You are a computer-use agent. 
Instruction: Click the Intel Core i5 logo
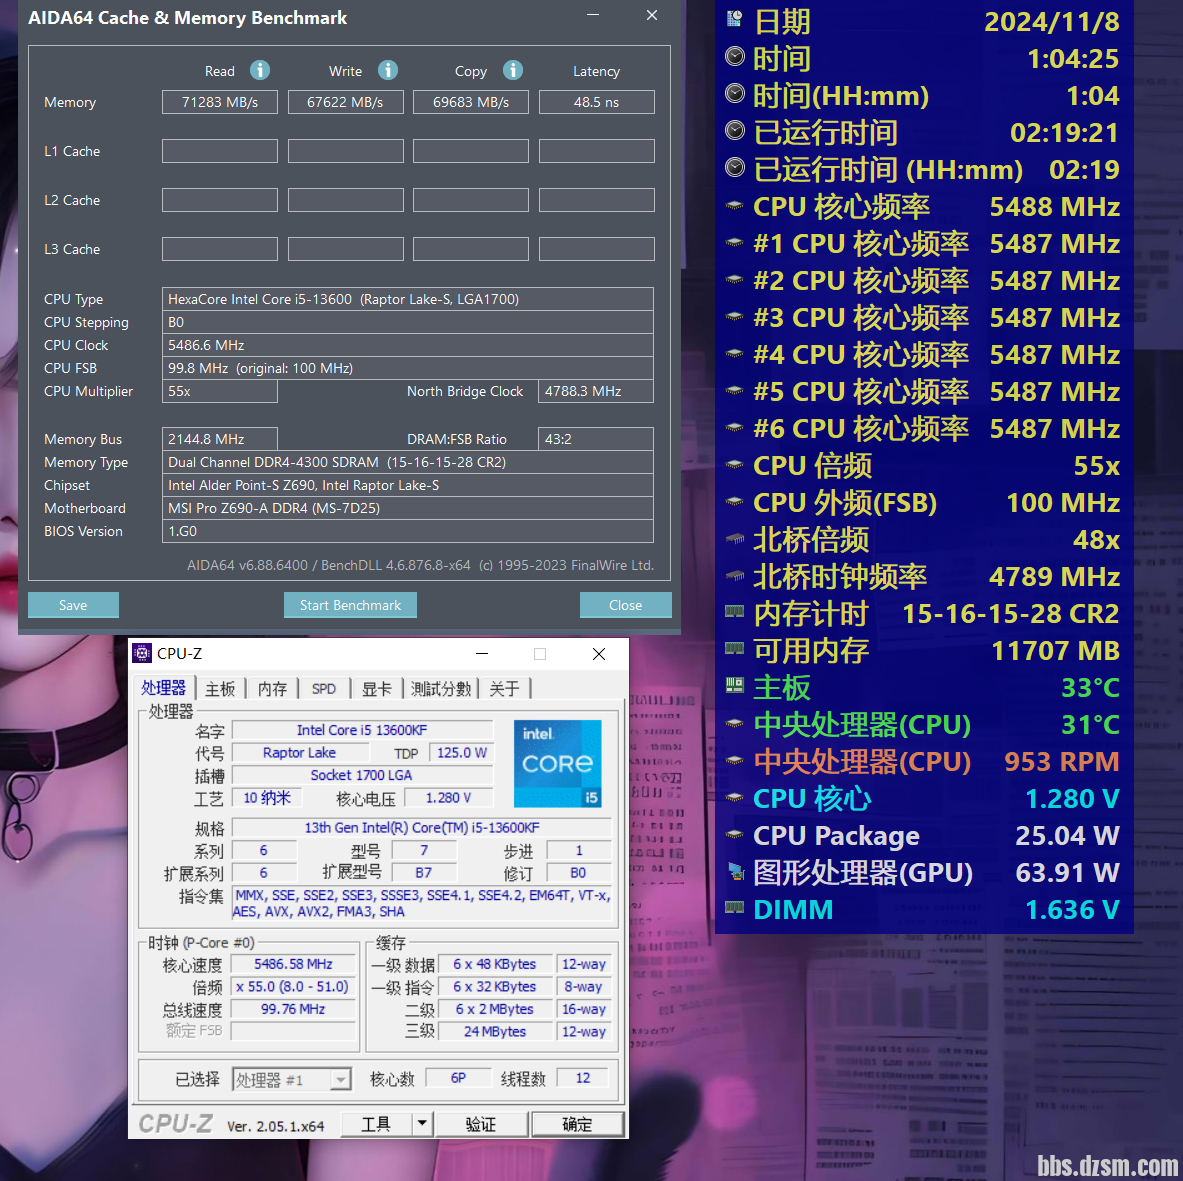click(x=557, y=763)
